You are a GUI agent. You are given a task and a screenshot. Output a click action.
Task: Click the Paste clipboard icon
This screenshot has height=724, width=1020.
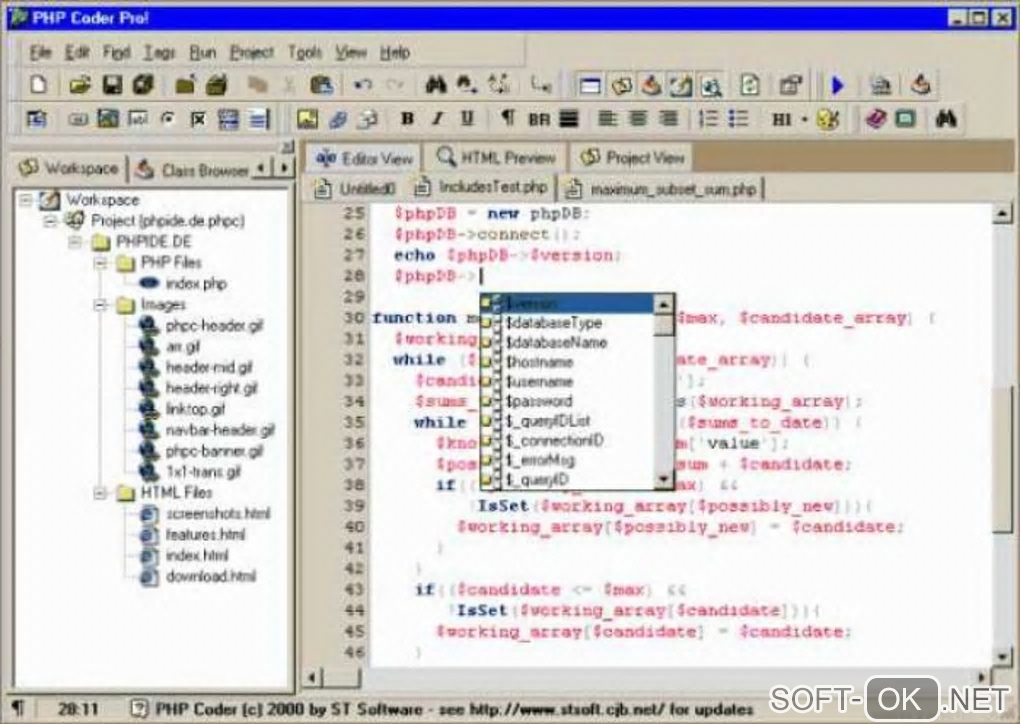[x=321, y=85]
